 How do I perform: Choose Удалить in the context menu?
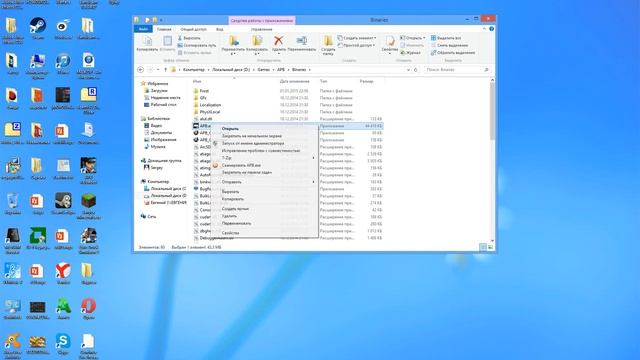(x=264, y=216)
